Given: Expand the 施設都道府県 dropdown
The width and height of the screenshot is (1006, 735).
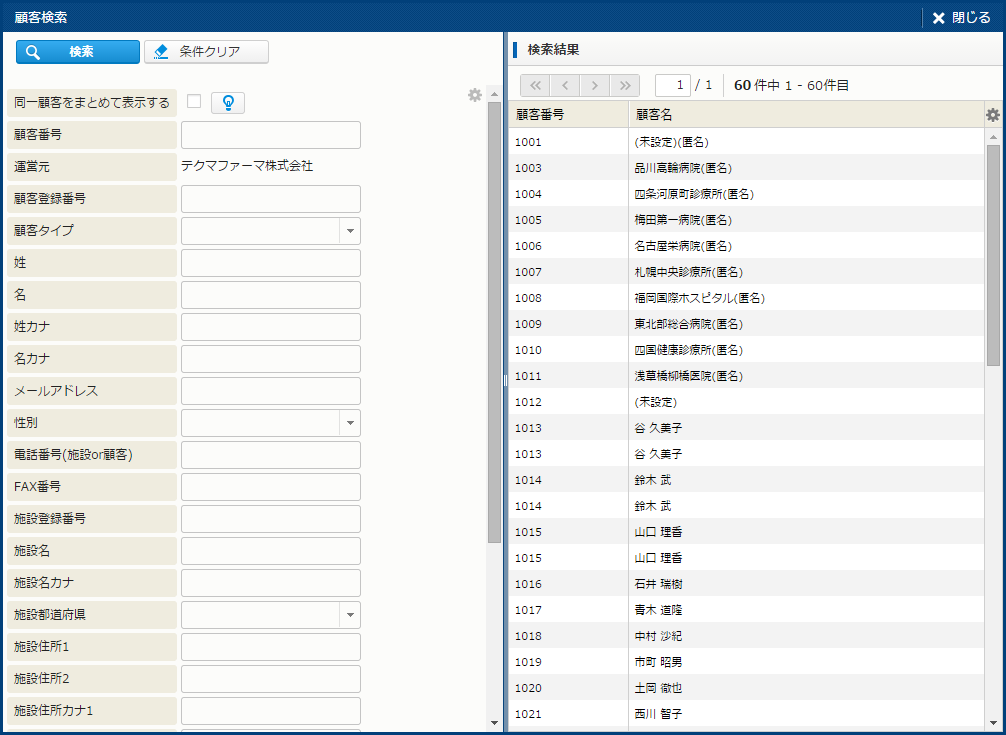Looking at the screenshot, I should point(350,615).
